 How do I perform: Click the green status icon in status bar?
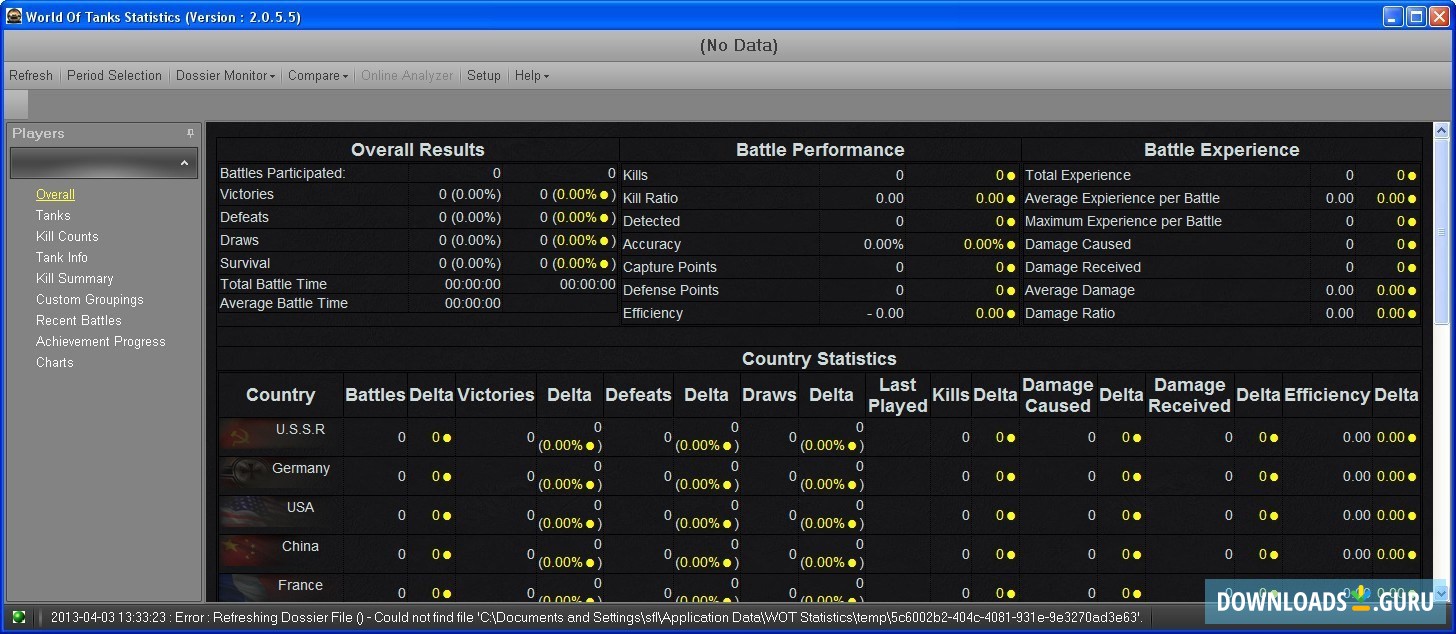[x=18, y=617]
